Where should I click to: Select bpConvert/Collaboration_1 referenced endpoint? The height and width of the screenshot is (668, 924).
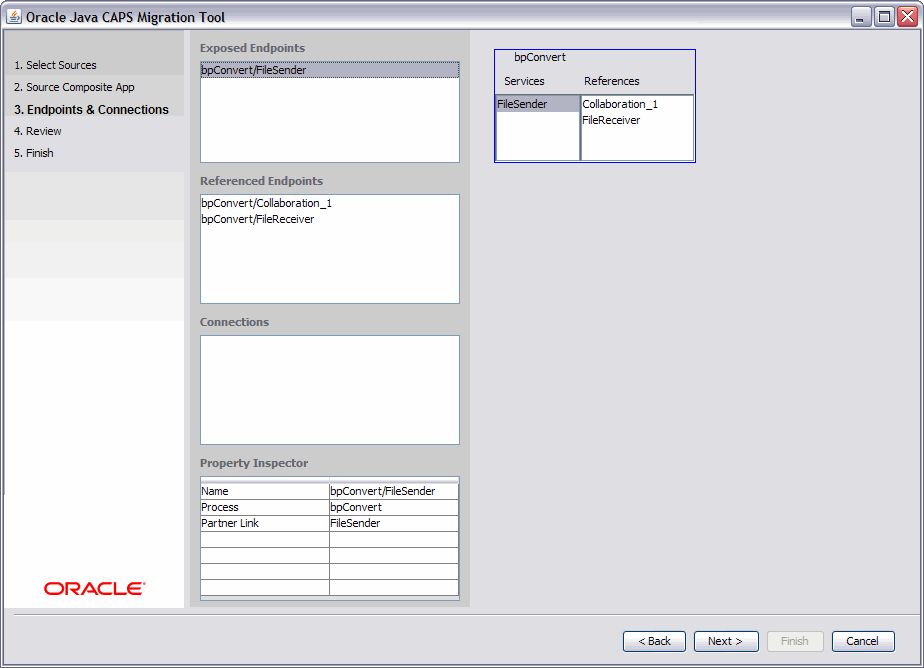(x=329, y=203)
